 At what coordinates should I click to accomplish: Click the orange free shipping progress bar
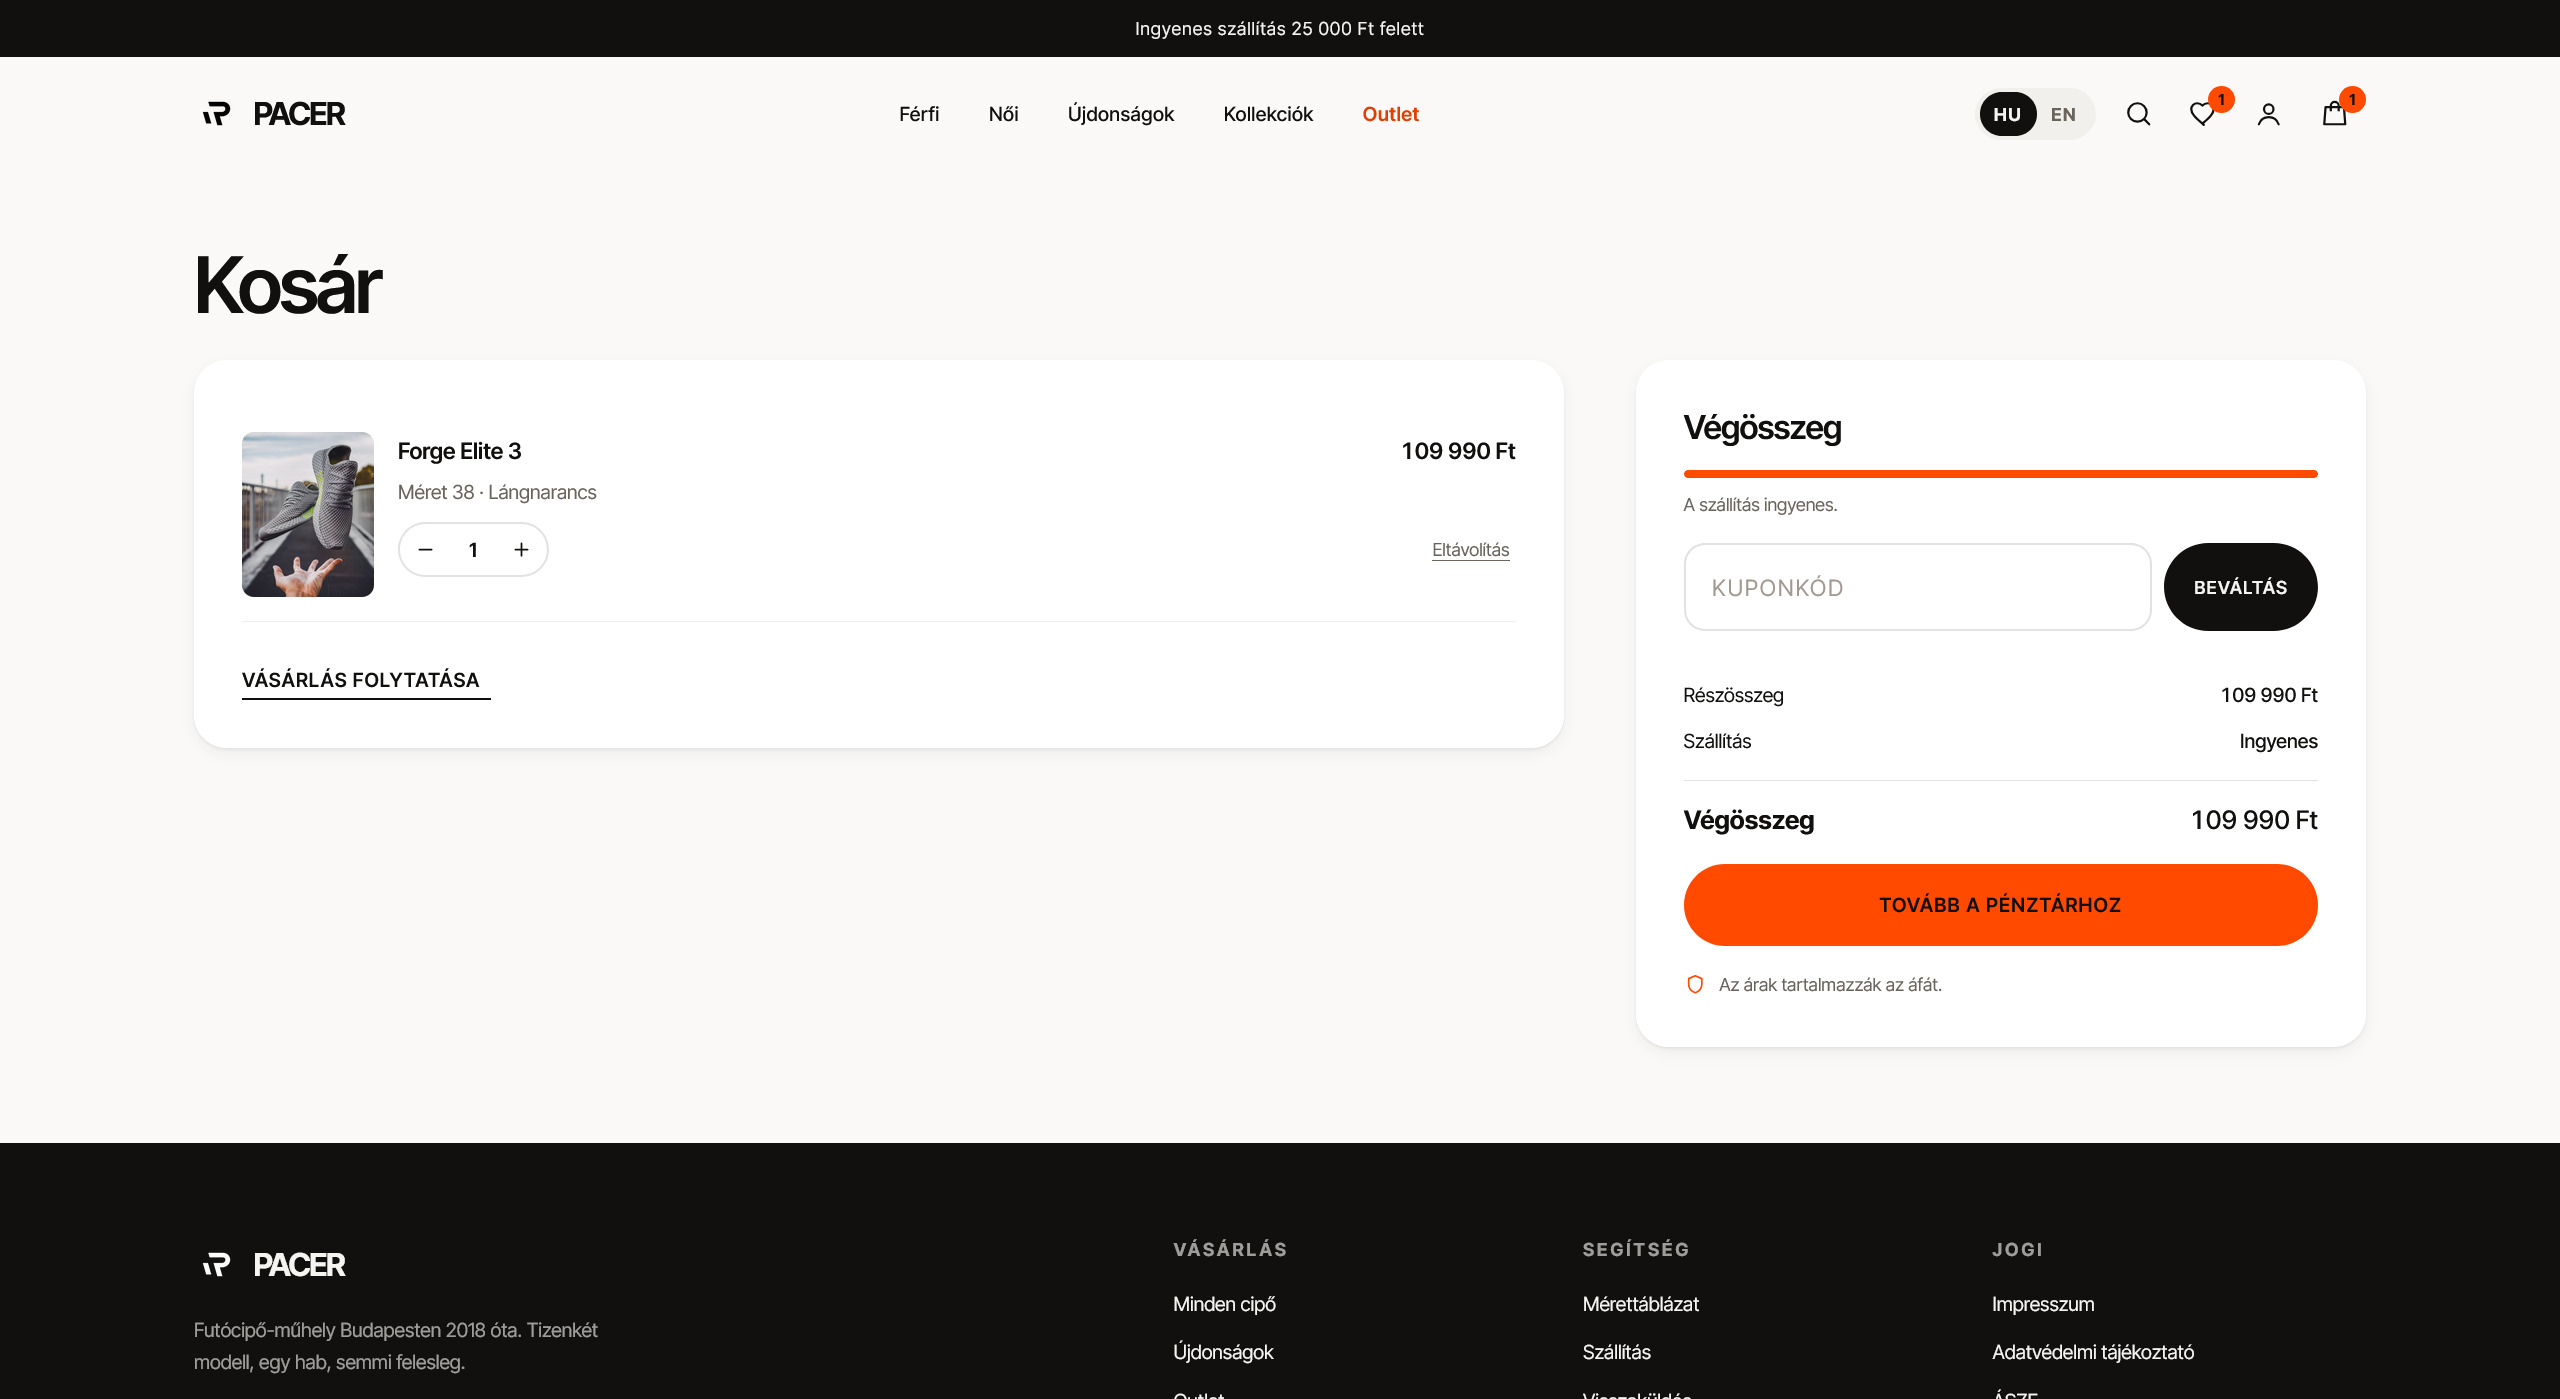pos(2000,474)
